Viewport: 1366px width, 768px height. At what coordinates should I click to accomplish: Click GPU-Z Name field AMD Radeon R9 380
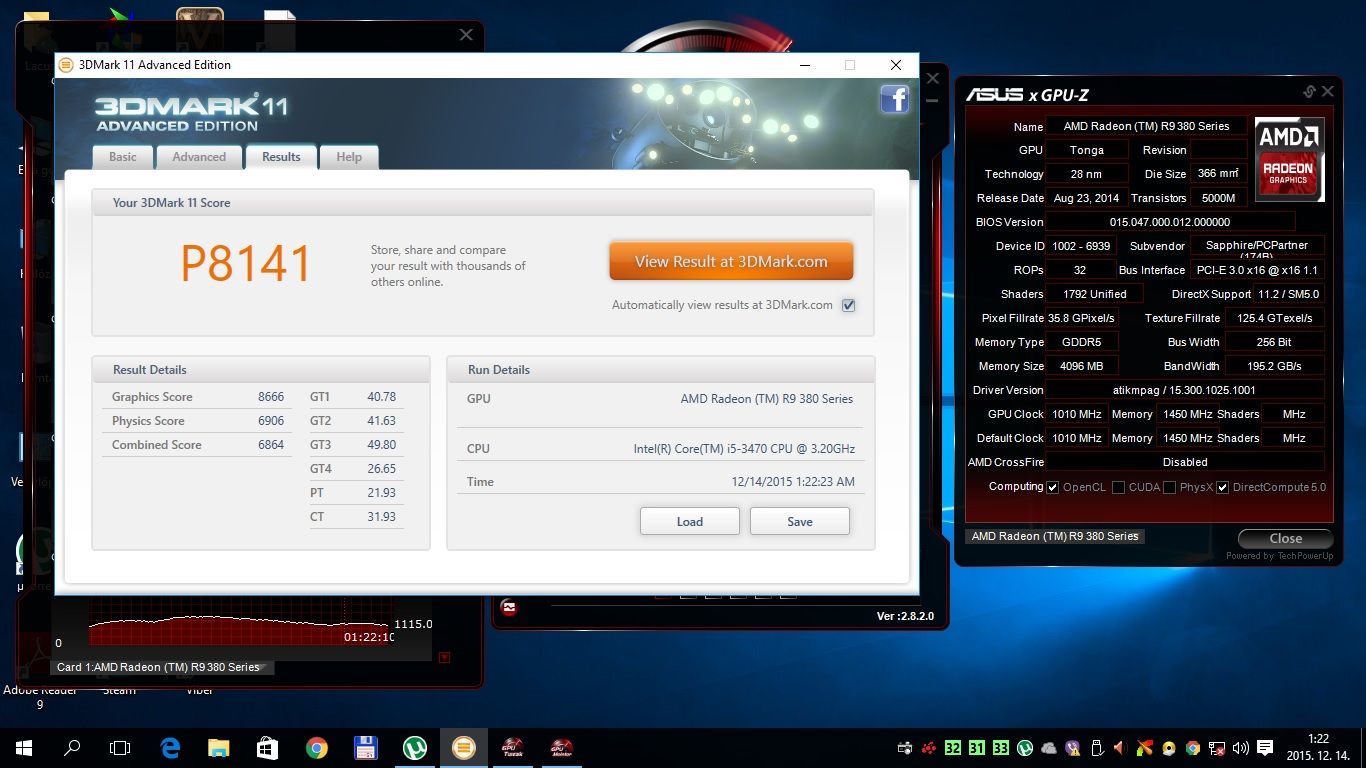(x=1146, y=126)
